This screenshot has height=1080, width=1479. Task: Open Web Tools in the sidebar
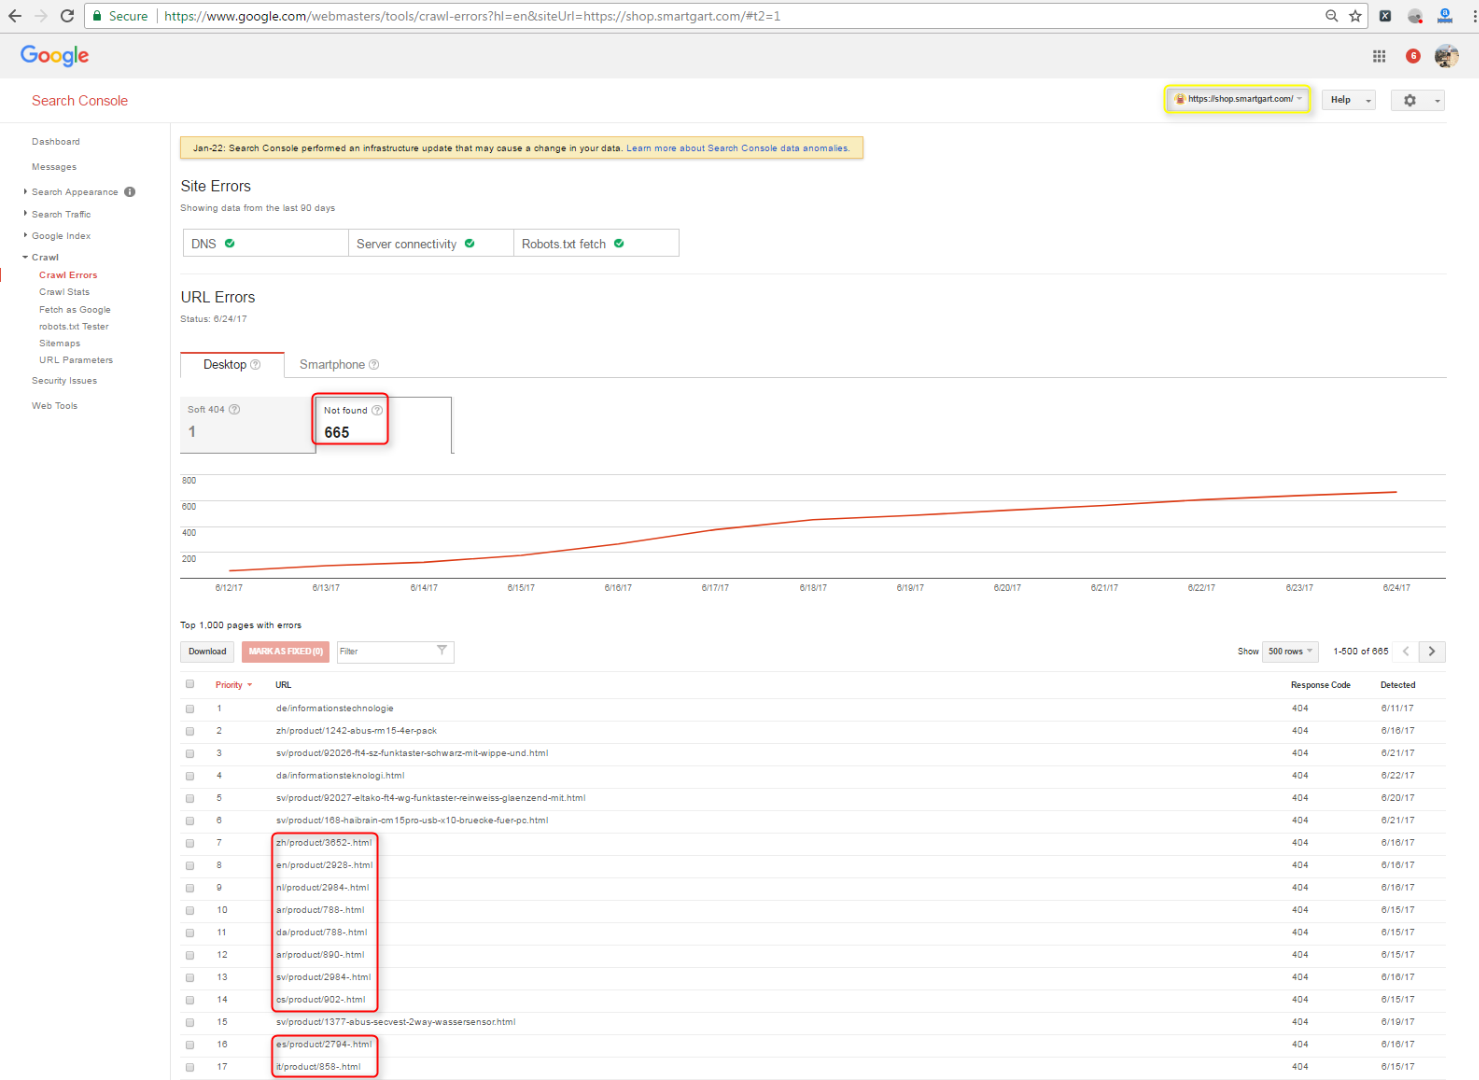tap(54, 406)
